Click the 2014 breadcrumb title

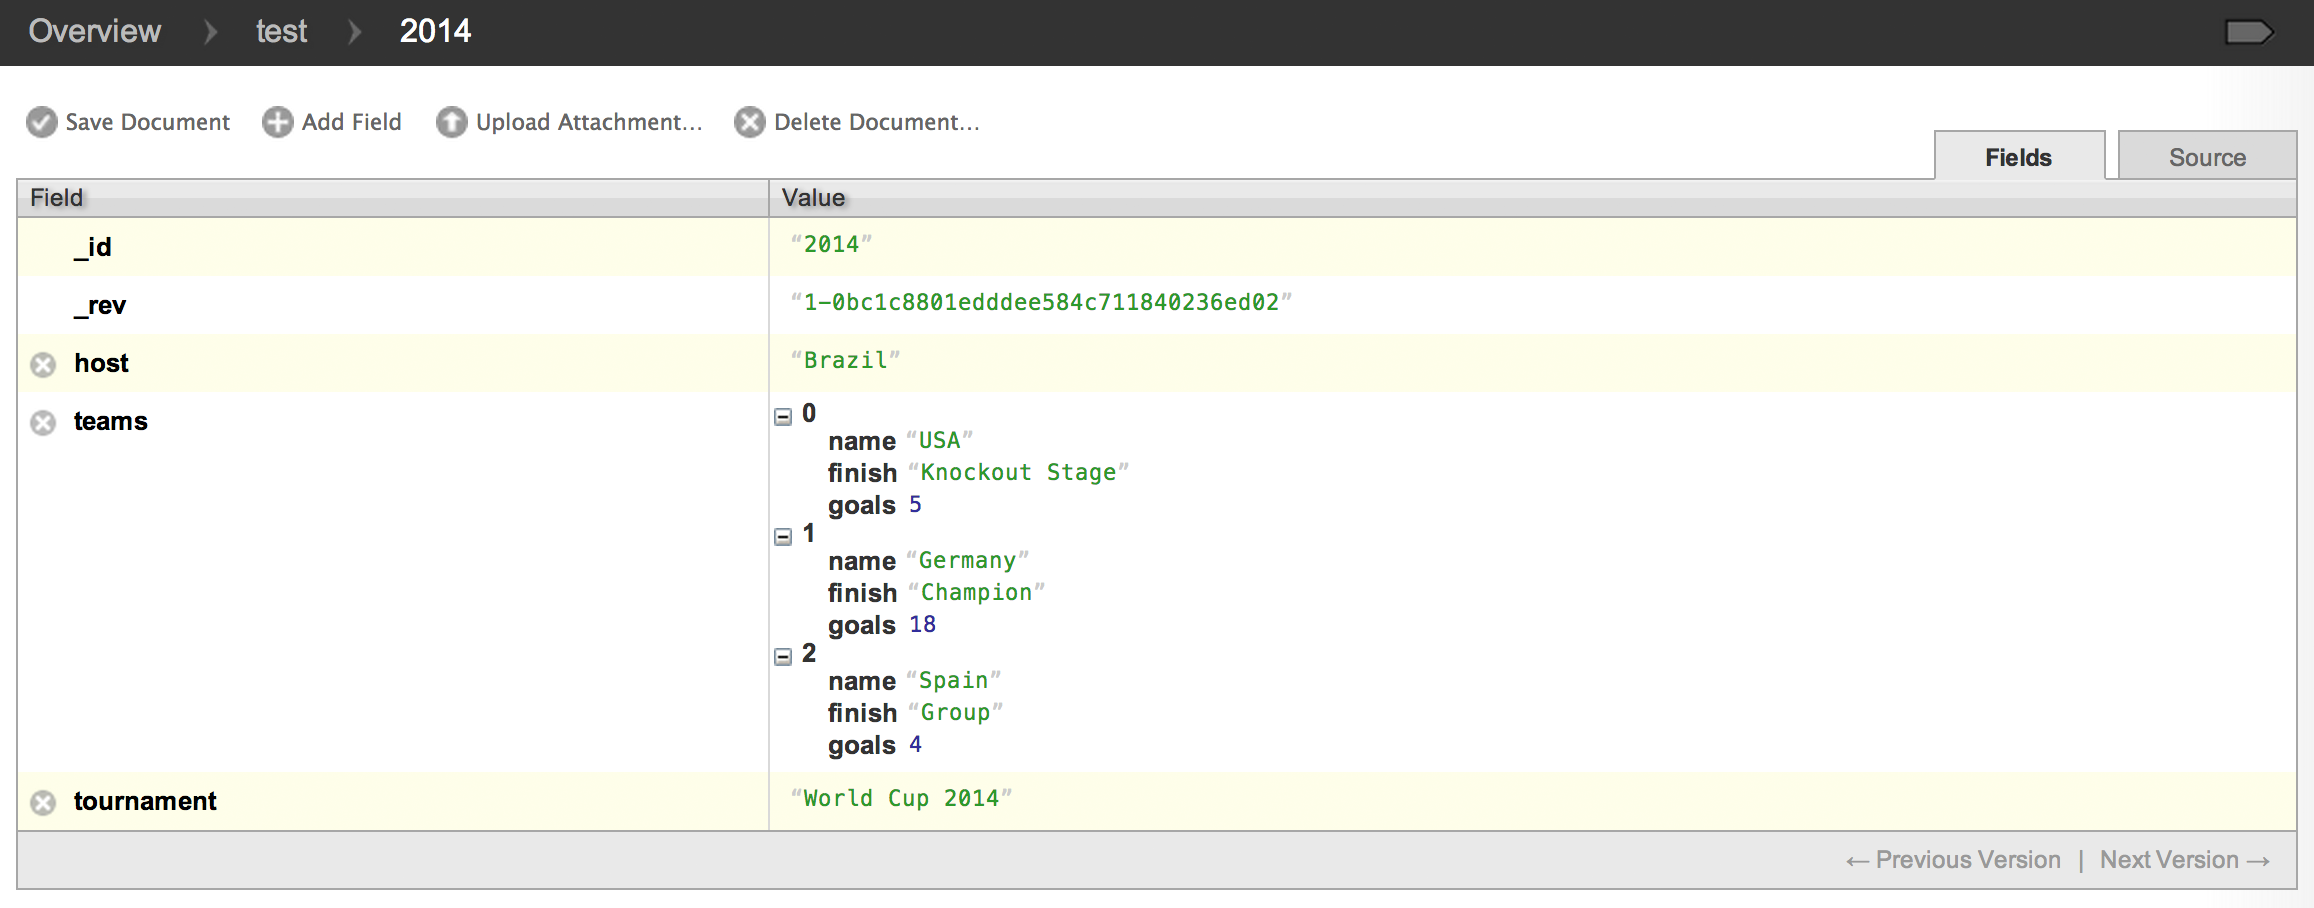(435, 31)
